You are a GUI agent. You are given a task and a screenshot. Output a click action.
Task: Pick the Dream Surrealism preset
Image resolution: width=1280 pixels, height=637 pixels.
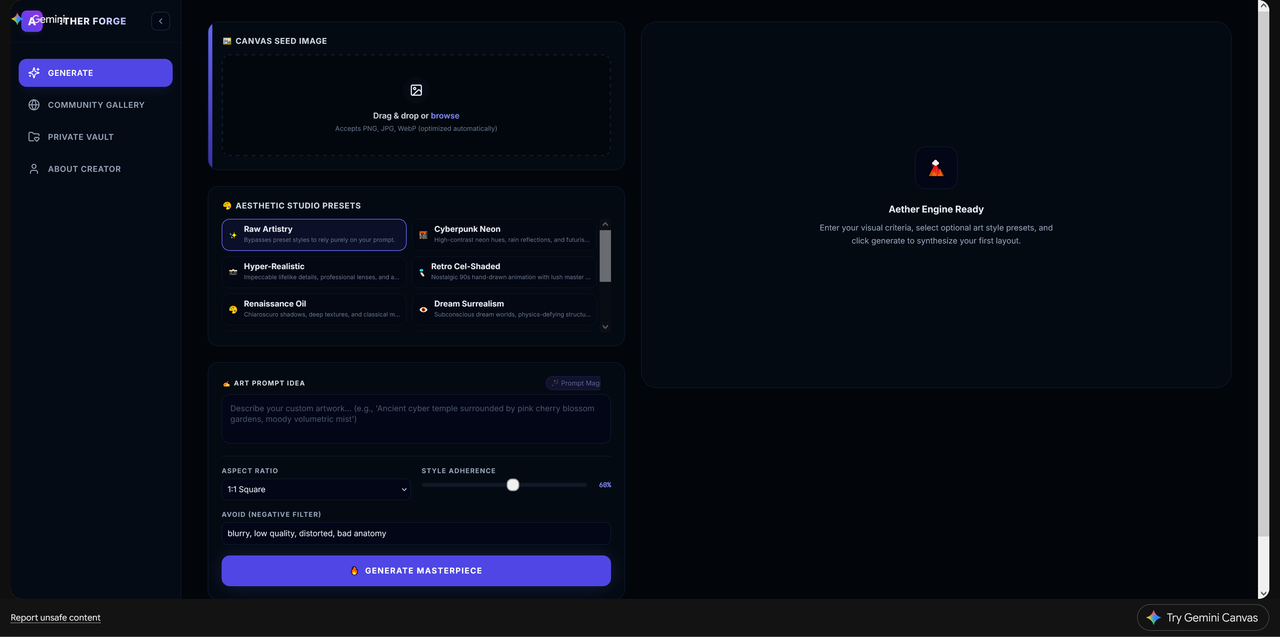pos(504,309)
